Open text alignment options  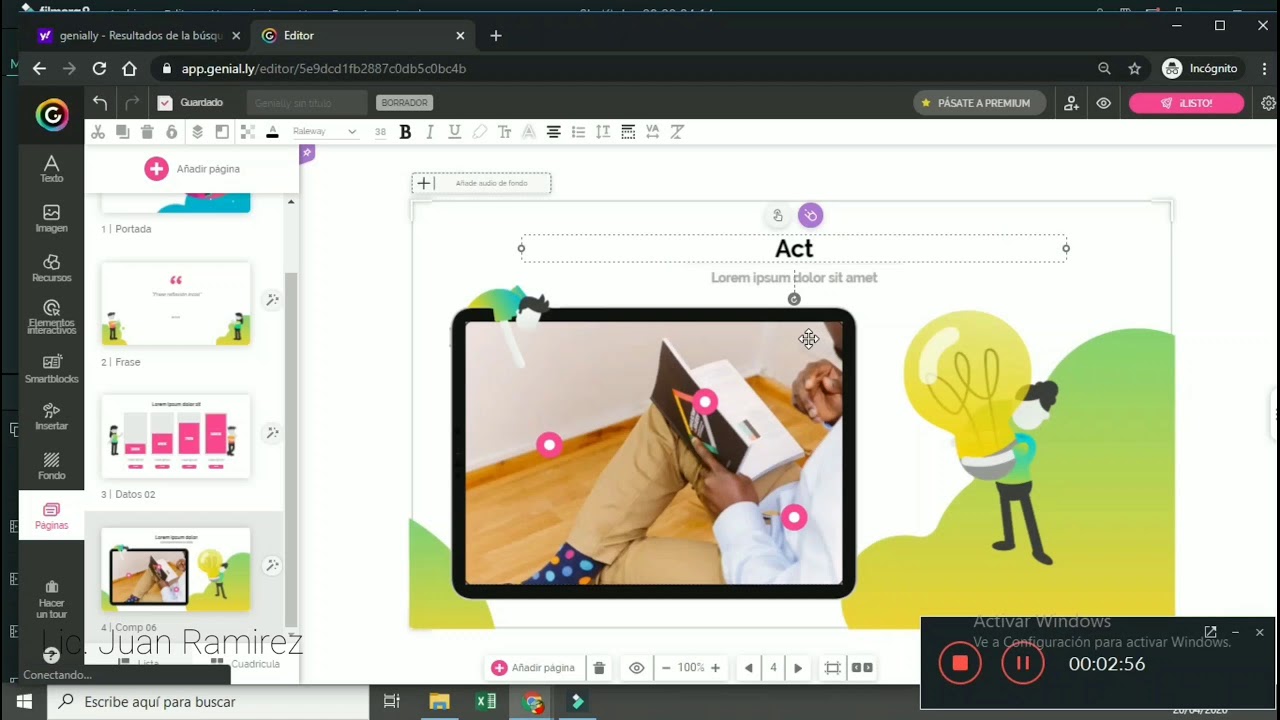tap(553, 132)
